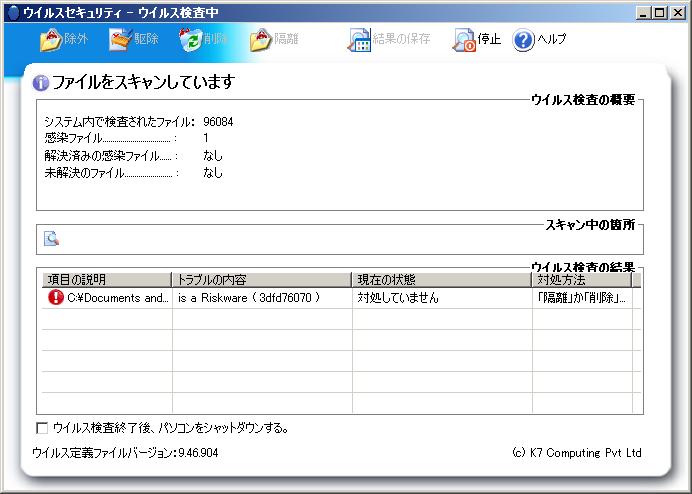The height and width of the screenshot is (494, 692).
Task: Click the 削除 (delete) recycle icon
Action: [191, 40]
